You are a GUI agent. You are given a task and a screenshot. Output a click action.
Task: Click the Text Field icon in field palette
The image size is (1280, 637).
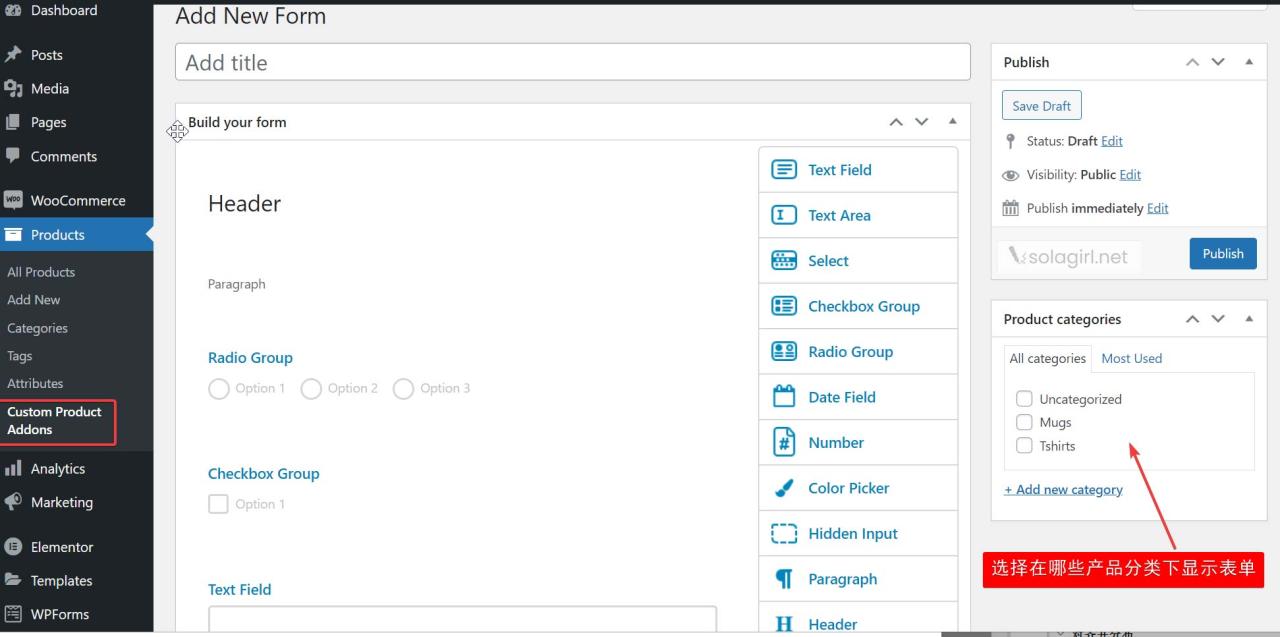tap(784, 170)
